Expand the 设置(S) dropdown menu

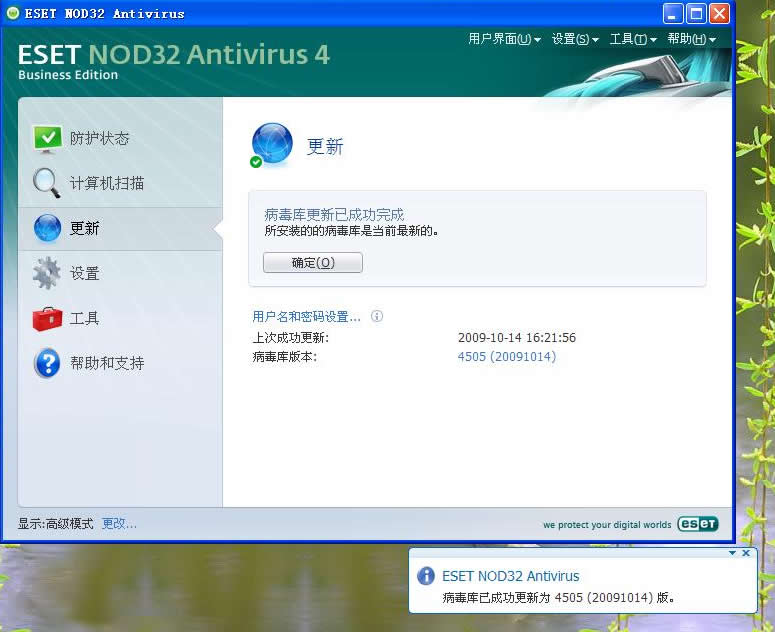coord(575,39)
